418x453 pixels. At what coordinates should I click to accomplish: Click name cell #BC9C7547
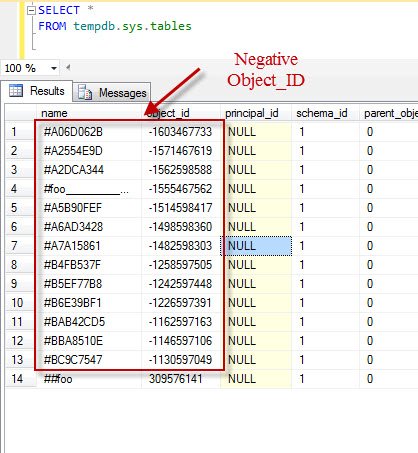pyautogui.click(x=89, y=360)
